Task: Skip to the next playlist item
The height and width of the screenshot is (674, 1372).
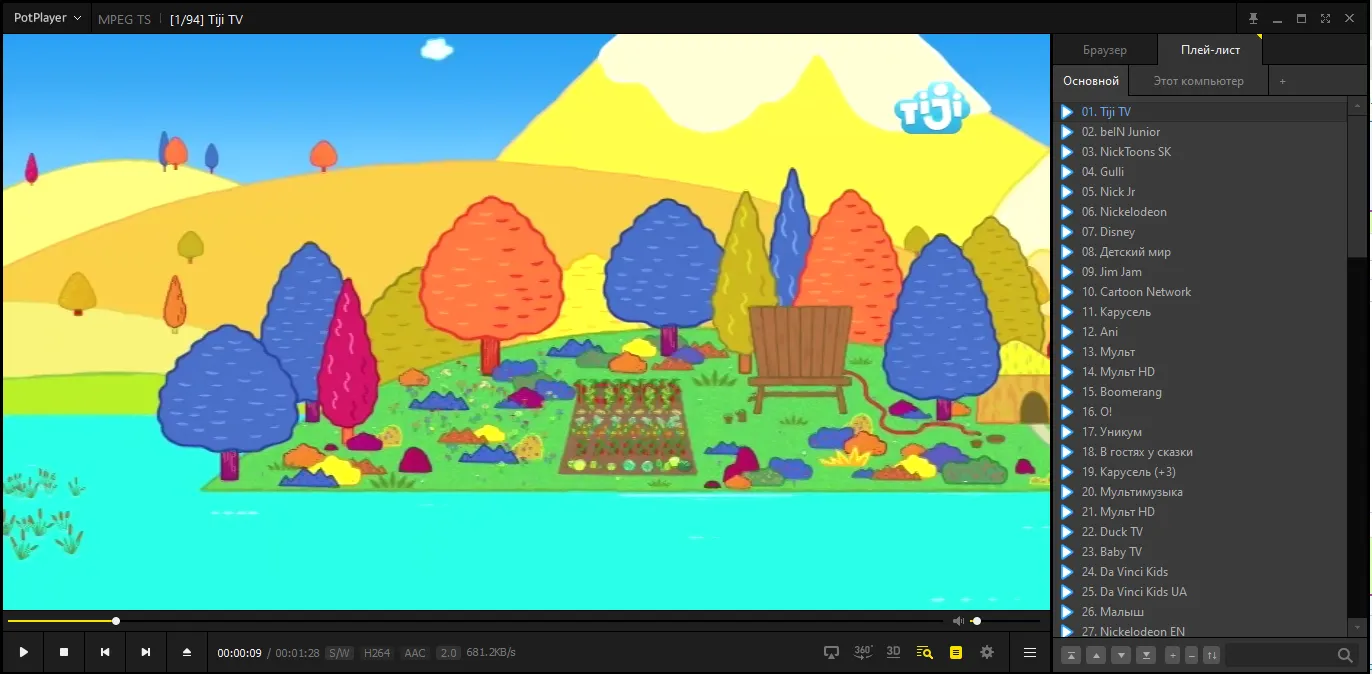Action: click(146, 652)
